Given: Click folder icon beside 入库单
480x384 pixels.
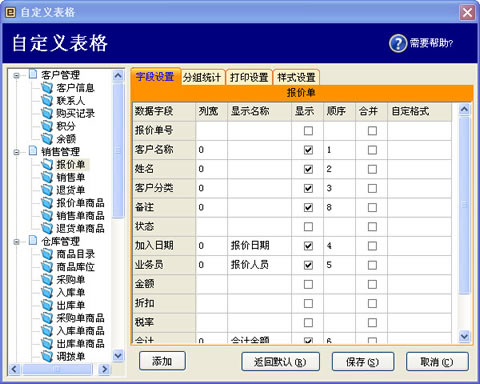Looking at the screenshot, I should click(47, 292).
